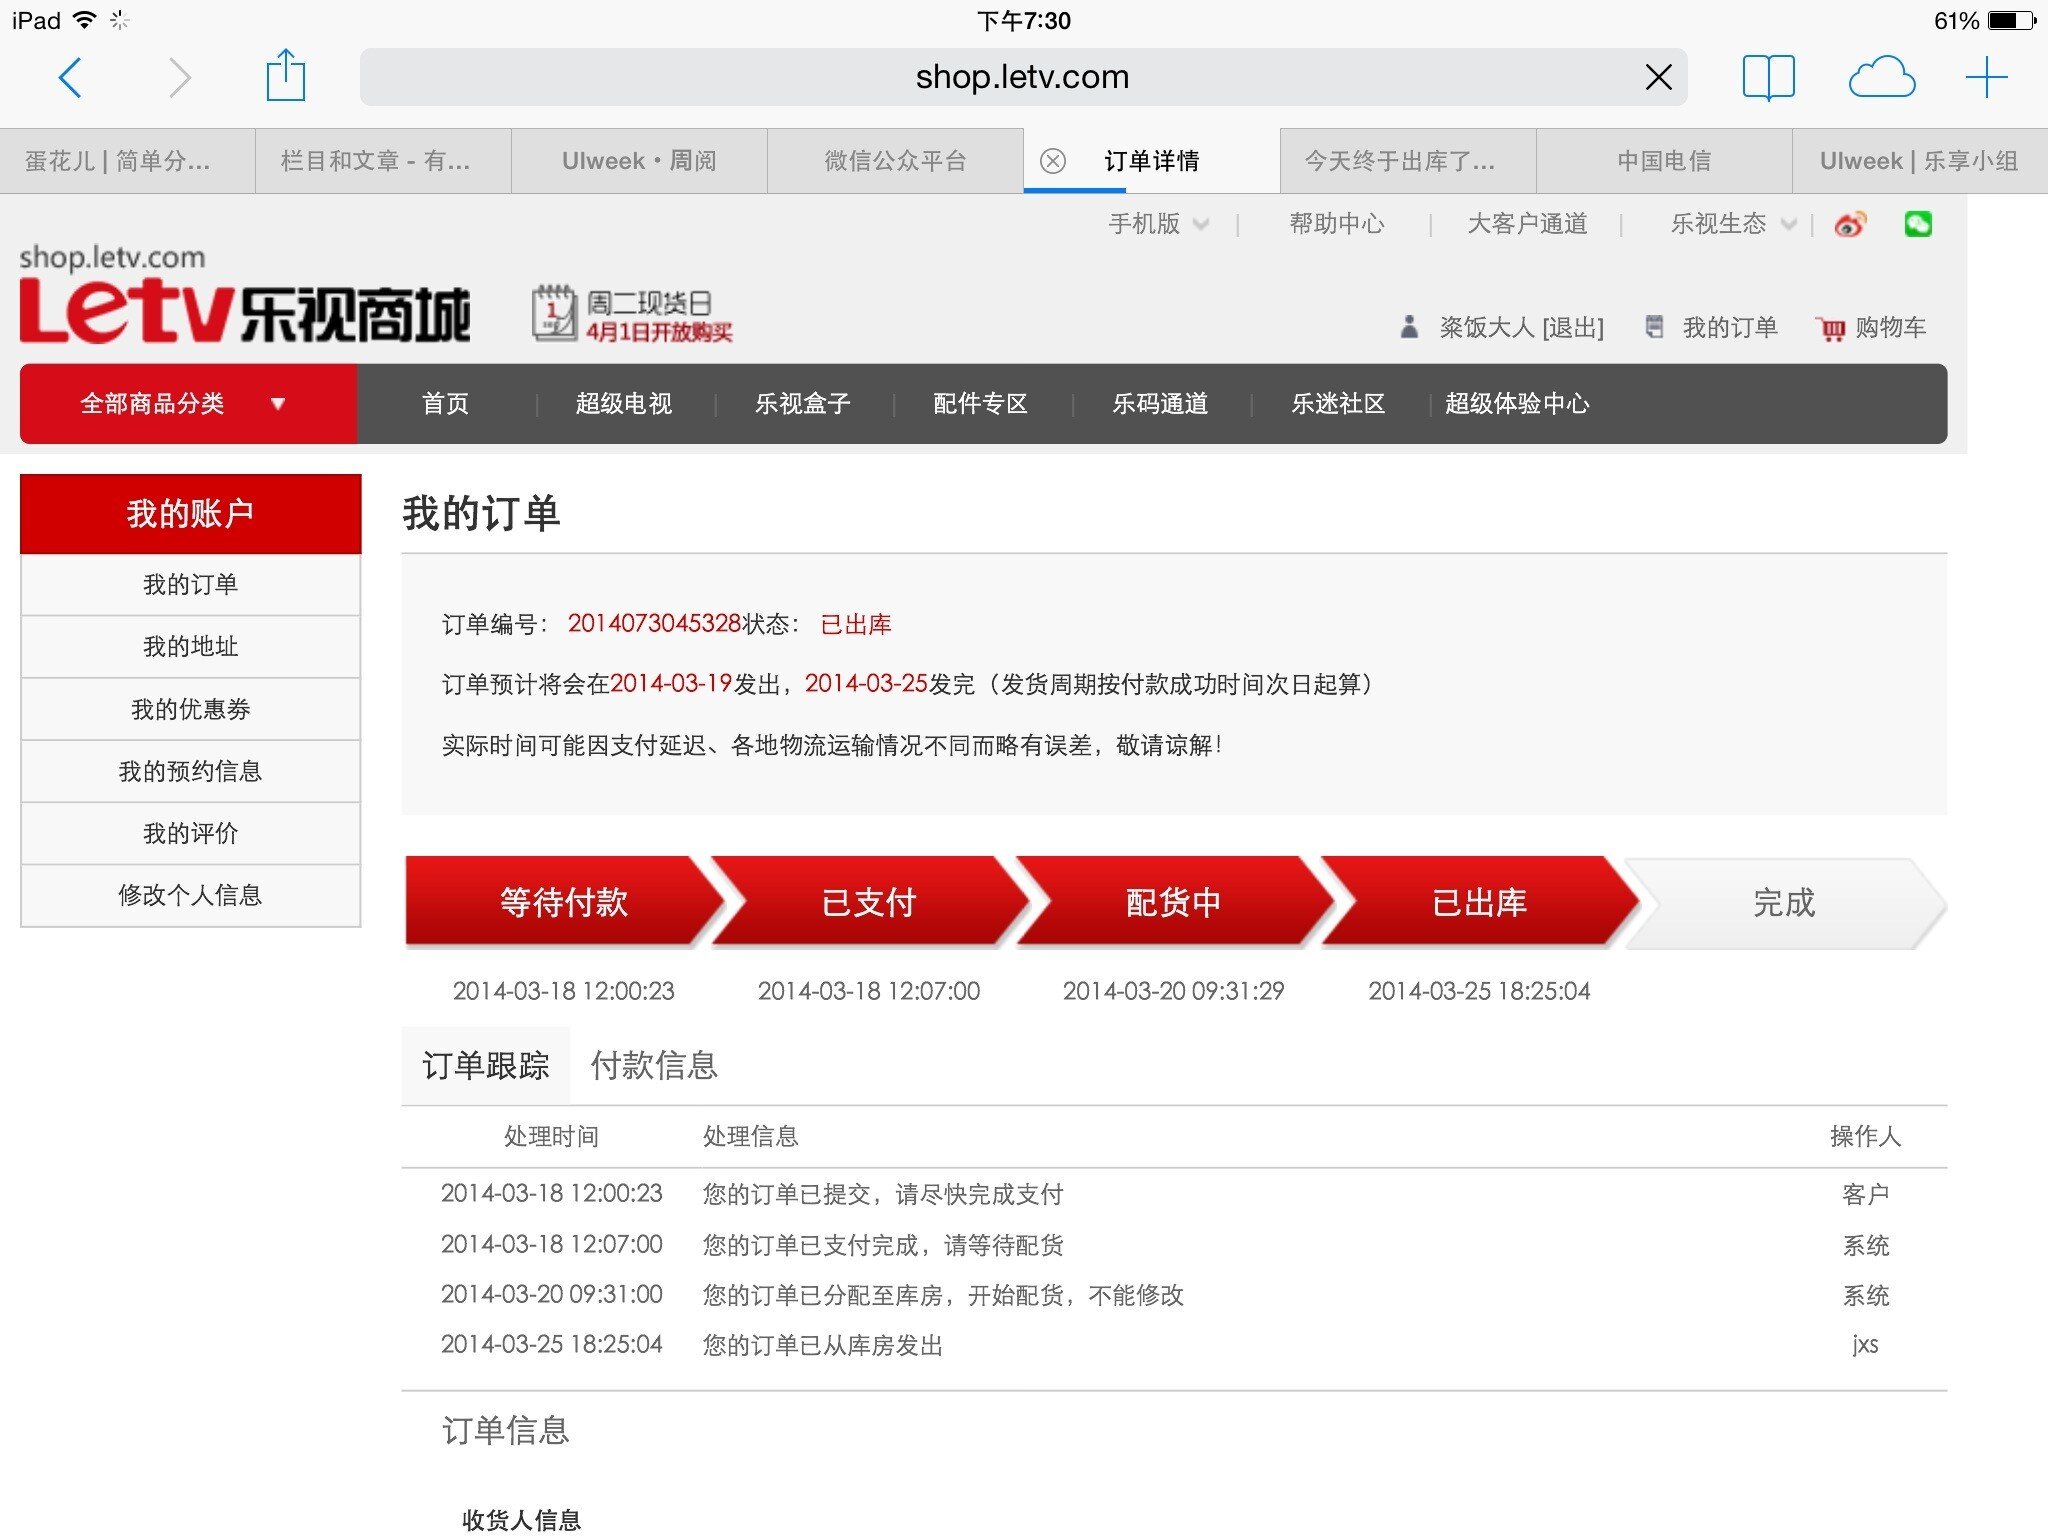Expand 全部商品分类 category menu
Viewport: 2048px width, 1536px height.
tap(188, 404)
